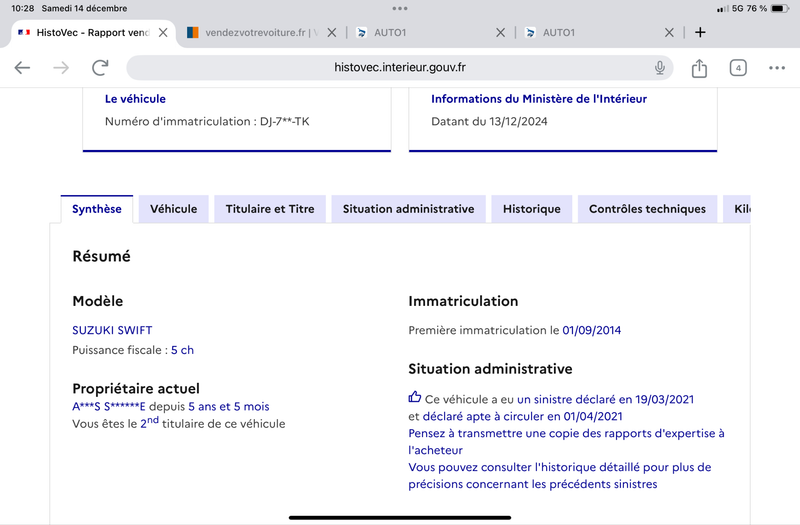The image size is (800, 525).
Task: Close the HistoVec tab
Action: [x=163, y=33]
